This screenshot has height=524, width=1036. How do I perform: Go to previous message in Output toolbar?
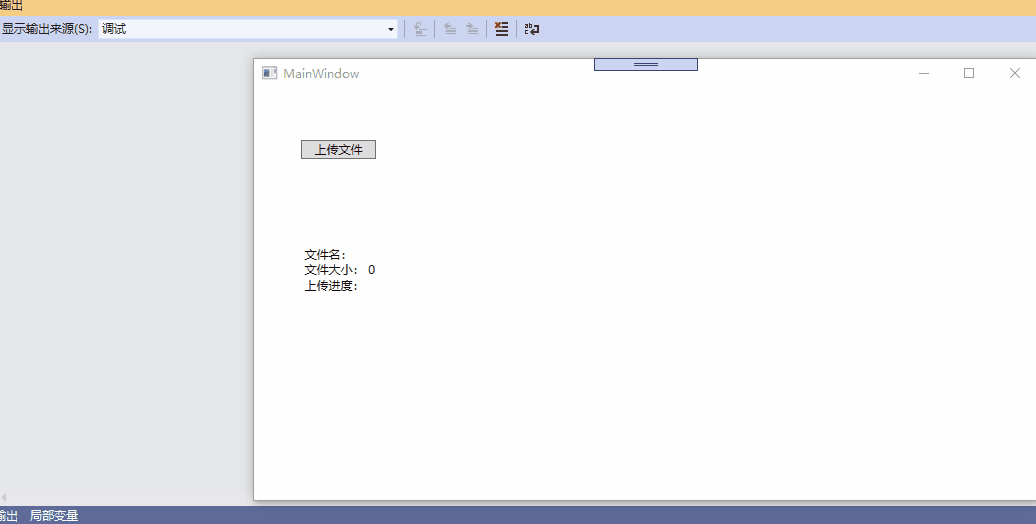[450, 29]
